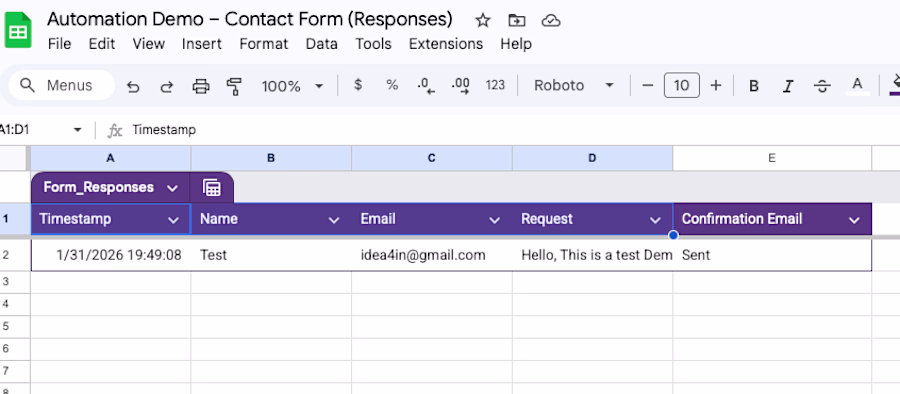The image size is (900, 394).
Task: Print the spreadsheet
Action: point(201,86)
